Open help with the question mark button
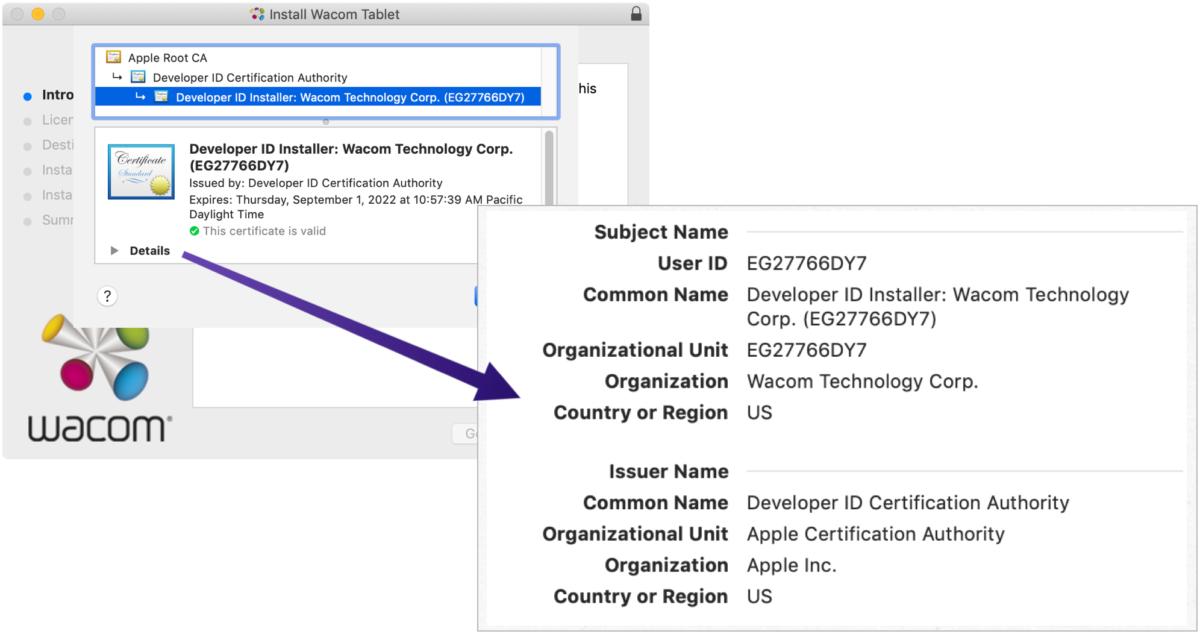The image size is (1200, 634). click(x=108, y=296)
